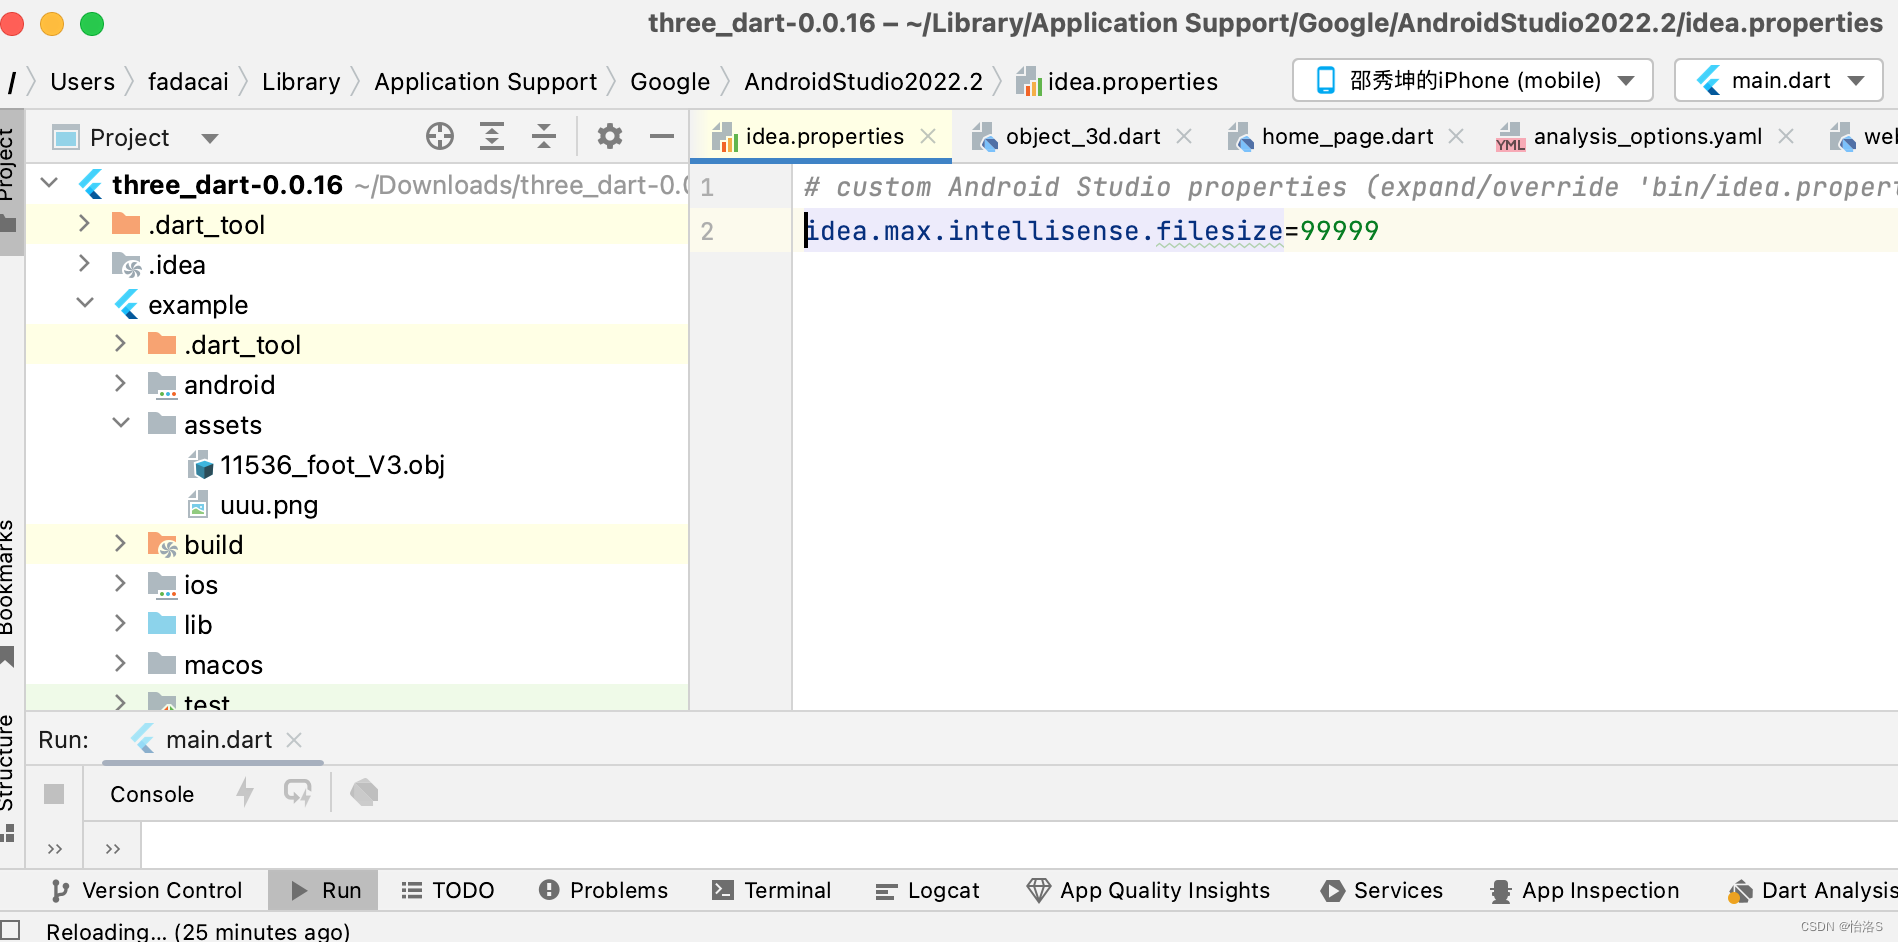Open Dart Analysis tool window

1812,890
